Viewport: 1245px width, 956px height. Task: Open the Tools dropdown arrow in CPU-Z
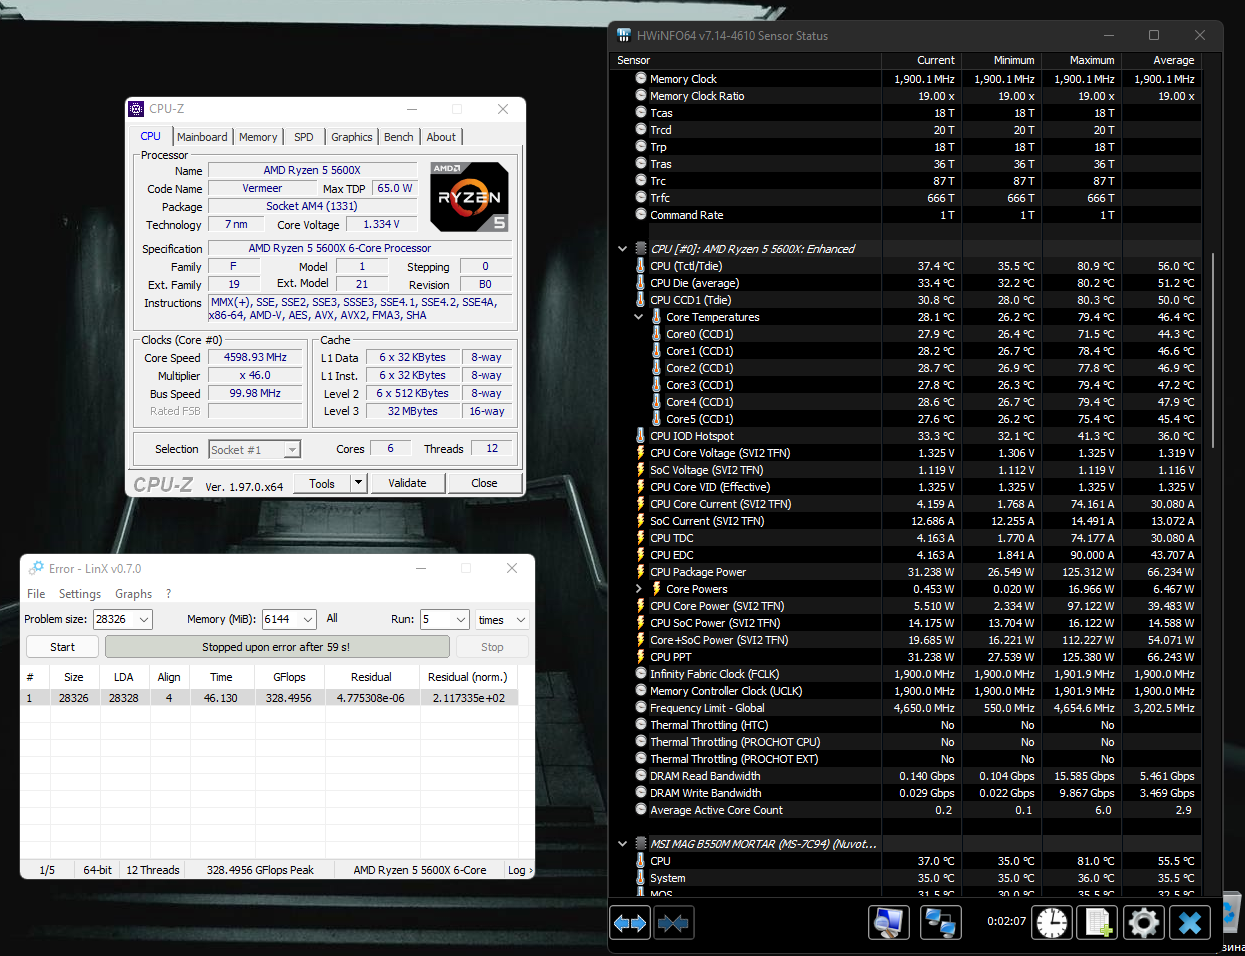tap(358, 483)
